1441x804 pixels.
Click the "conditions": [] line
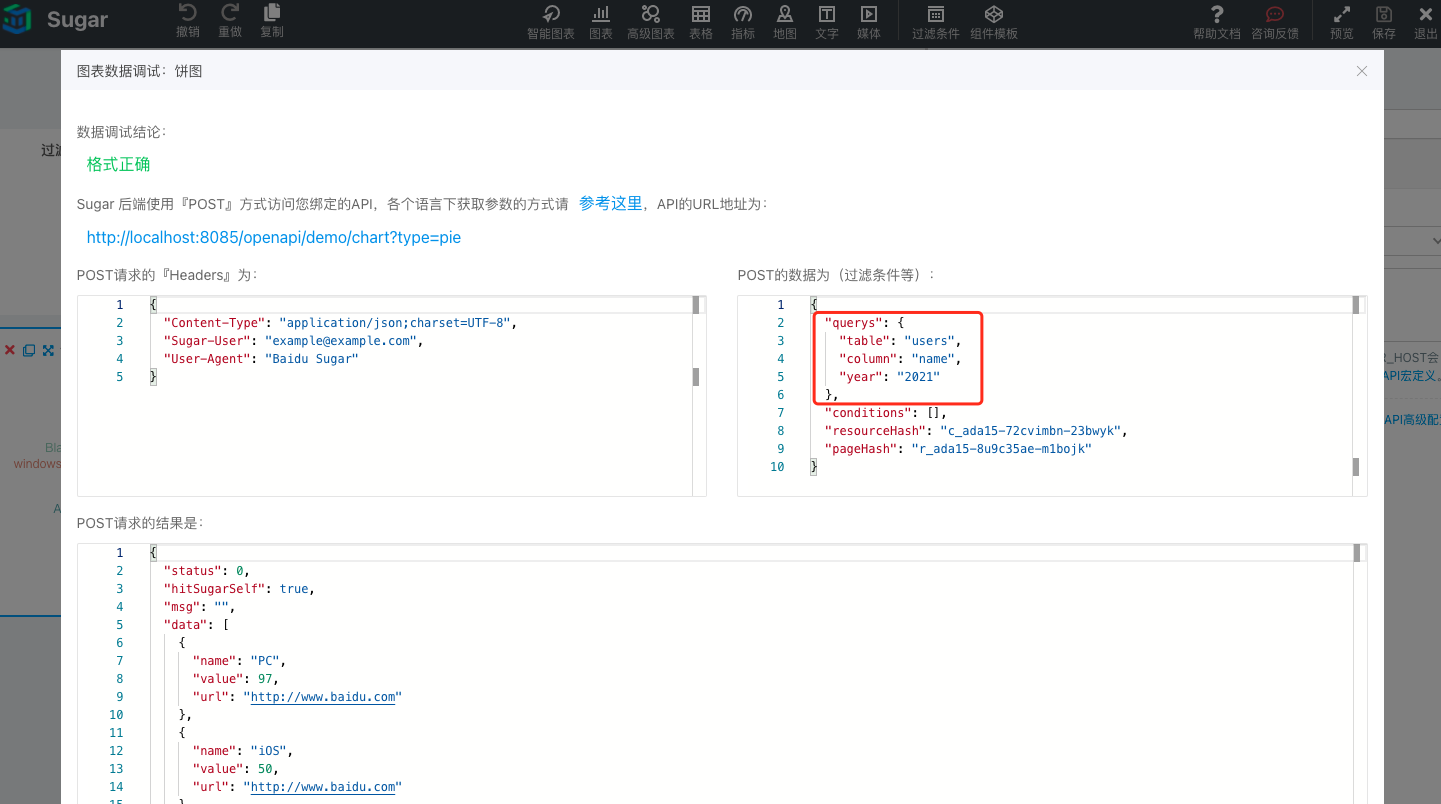[885, 413]
